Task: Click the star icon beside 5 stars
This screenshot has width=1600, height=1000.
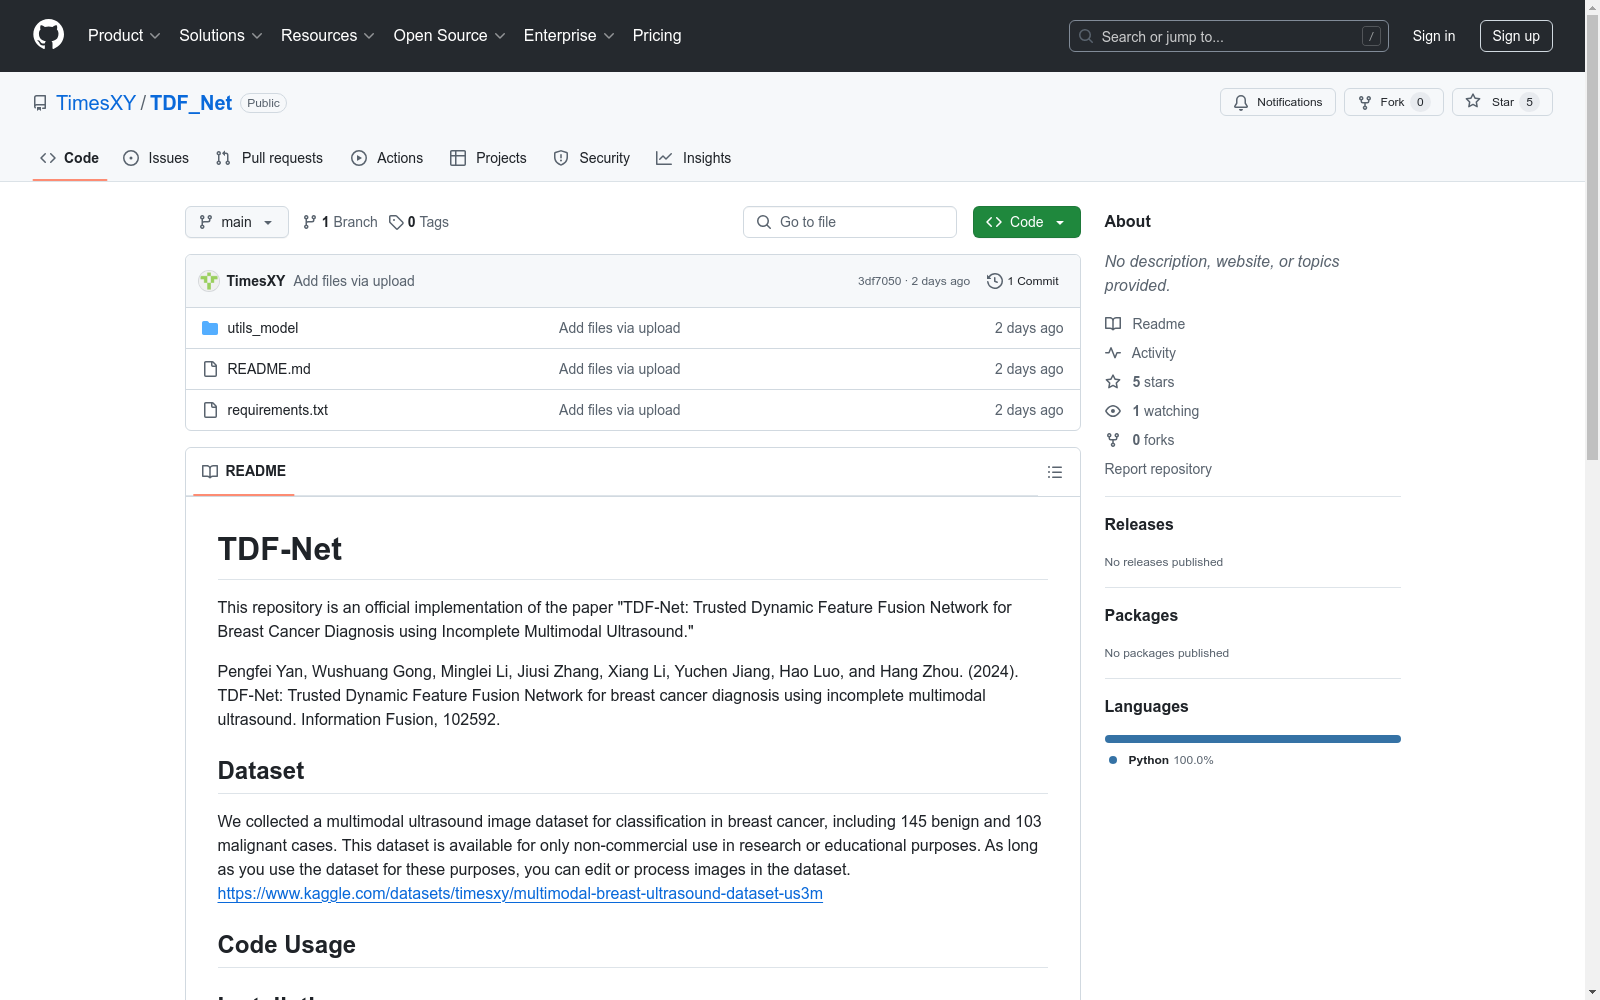Action: coord(1113,382)
